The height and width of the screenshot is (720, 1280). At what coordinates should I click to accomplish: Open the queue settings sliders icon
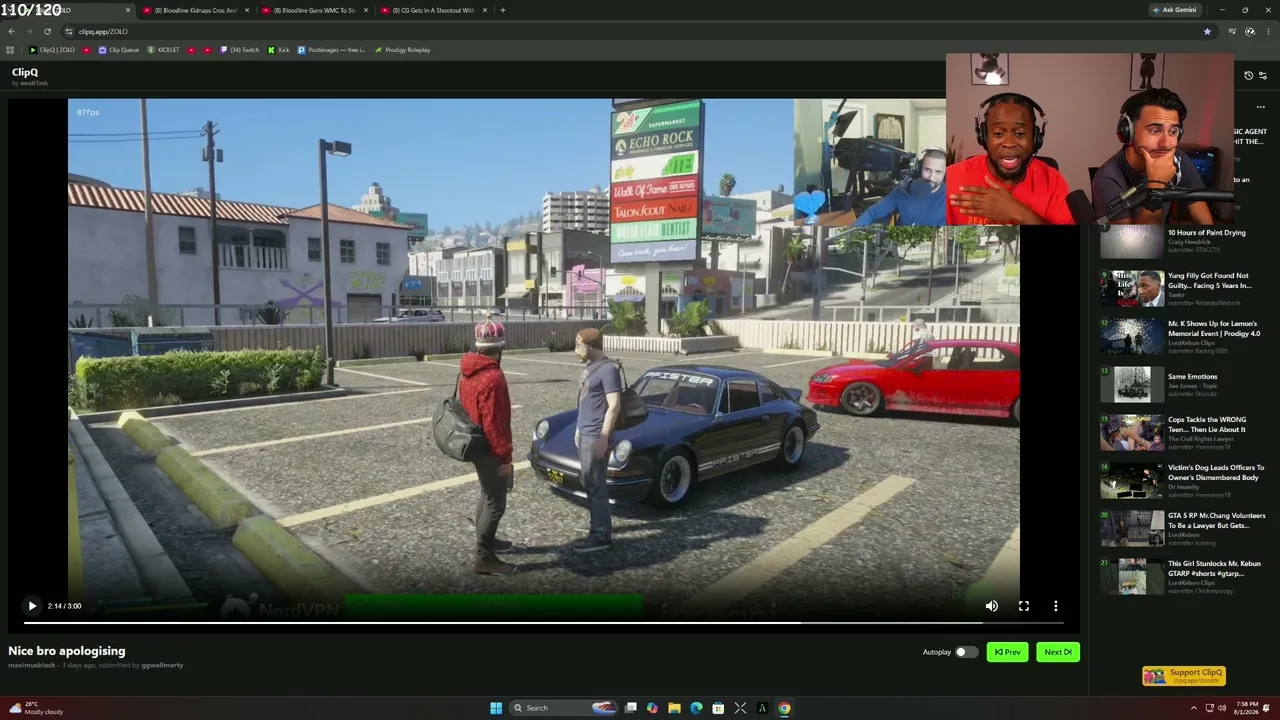click(1262, 76)
